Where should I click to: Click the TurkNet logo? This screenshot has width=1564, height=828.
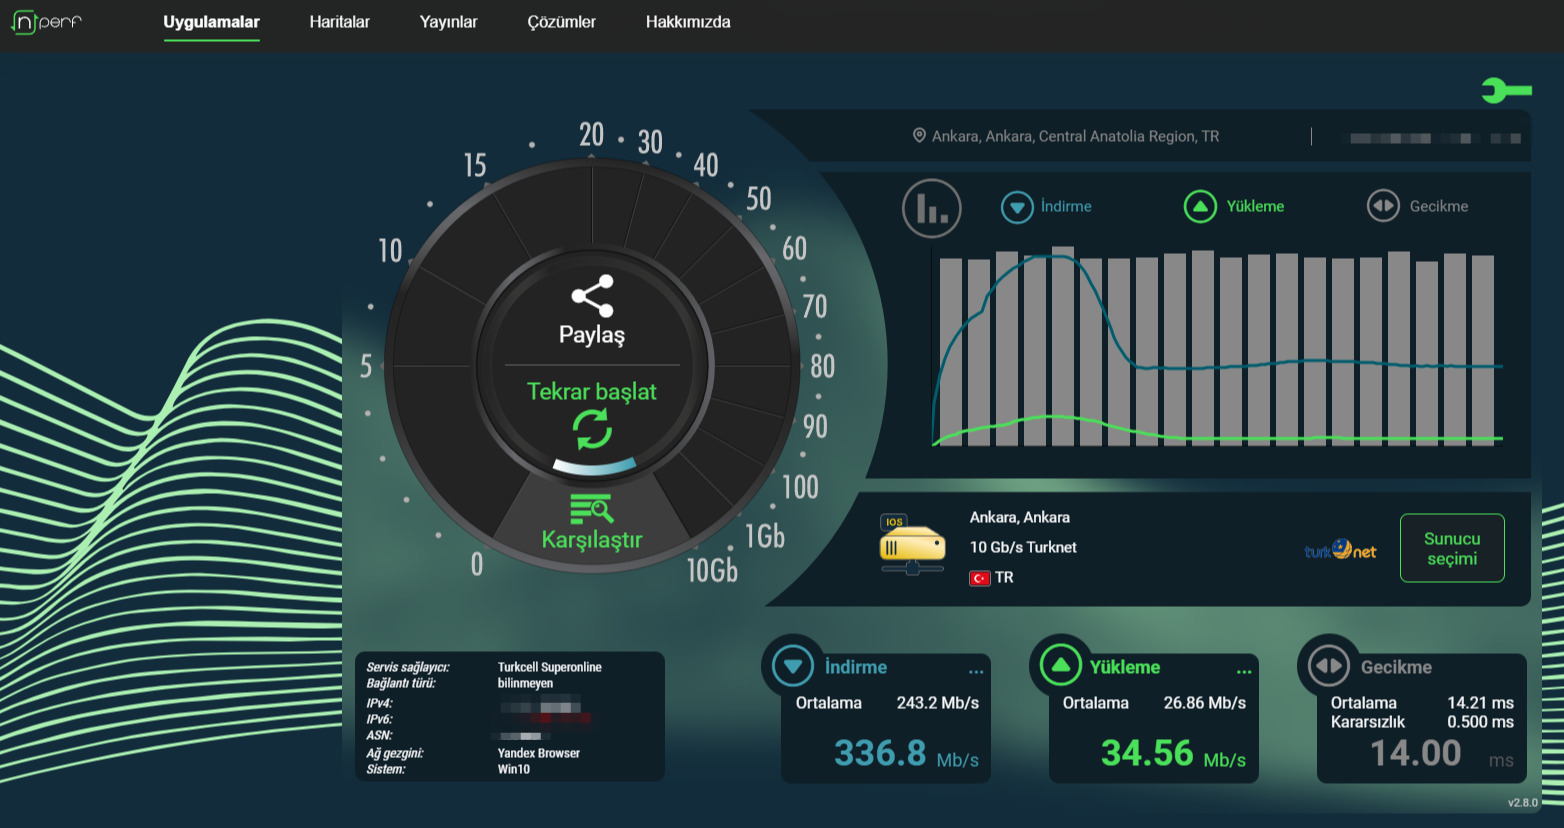1340,549
